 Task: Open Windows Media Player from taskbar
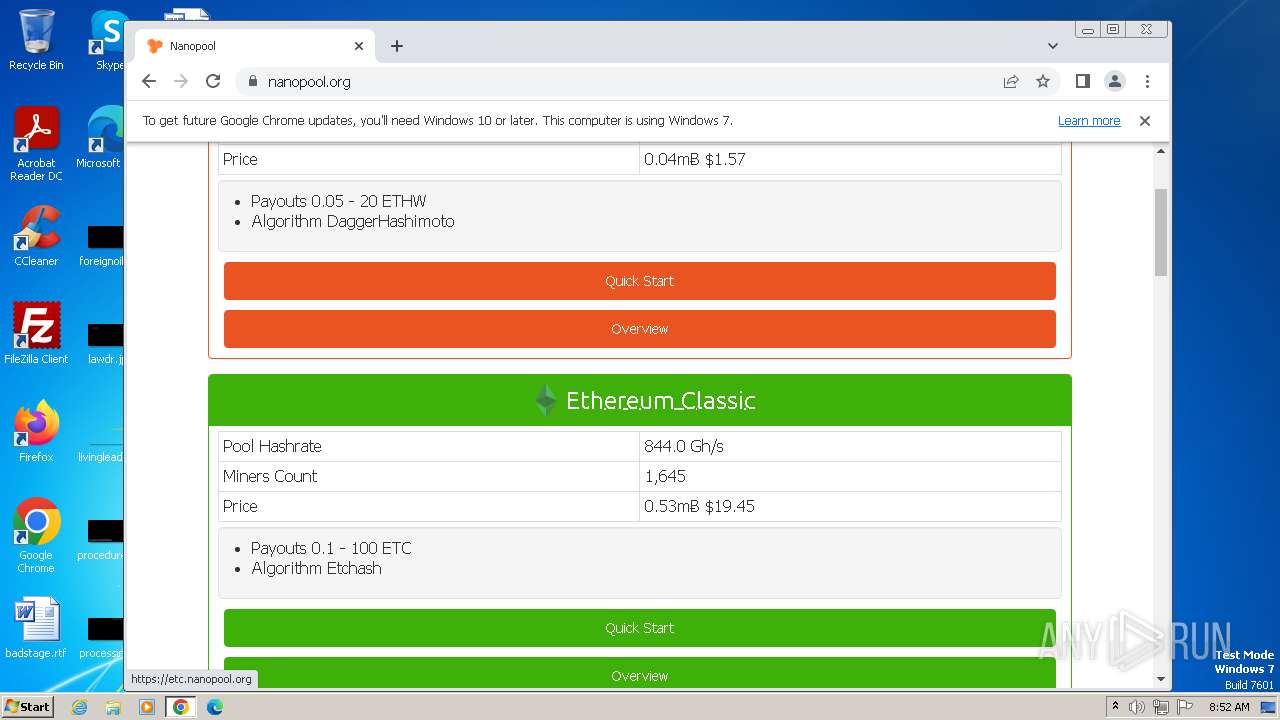pos(147,707)
